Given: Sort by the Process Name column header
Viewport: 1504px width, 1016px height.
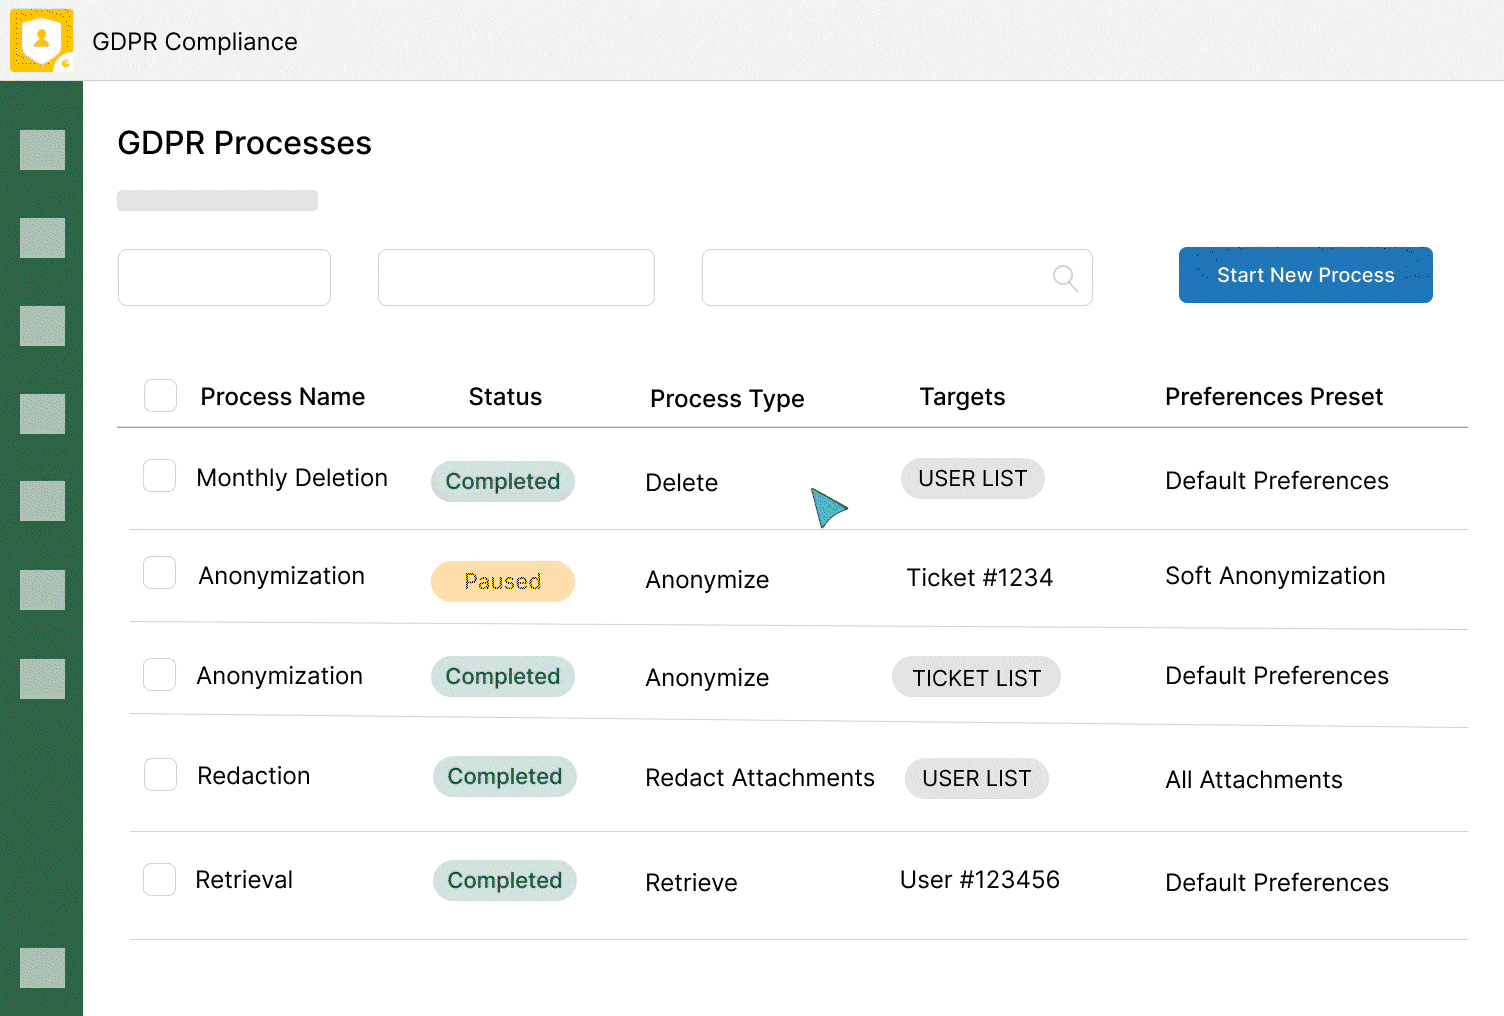Looking at the screenshot, I should click(282, 397).
